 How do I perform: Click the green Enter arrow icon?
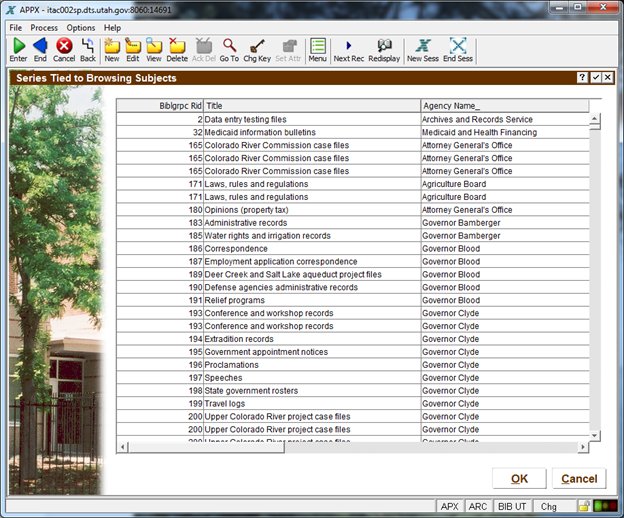(18, 46)
